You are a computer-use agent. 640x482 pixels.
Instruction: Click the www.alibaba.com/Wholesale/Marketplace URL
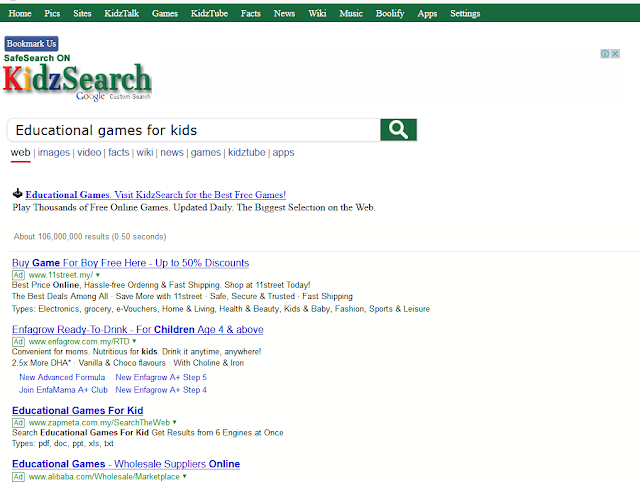click(104, 477)
